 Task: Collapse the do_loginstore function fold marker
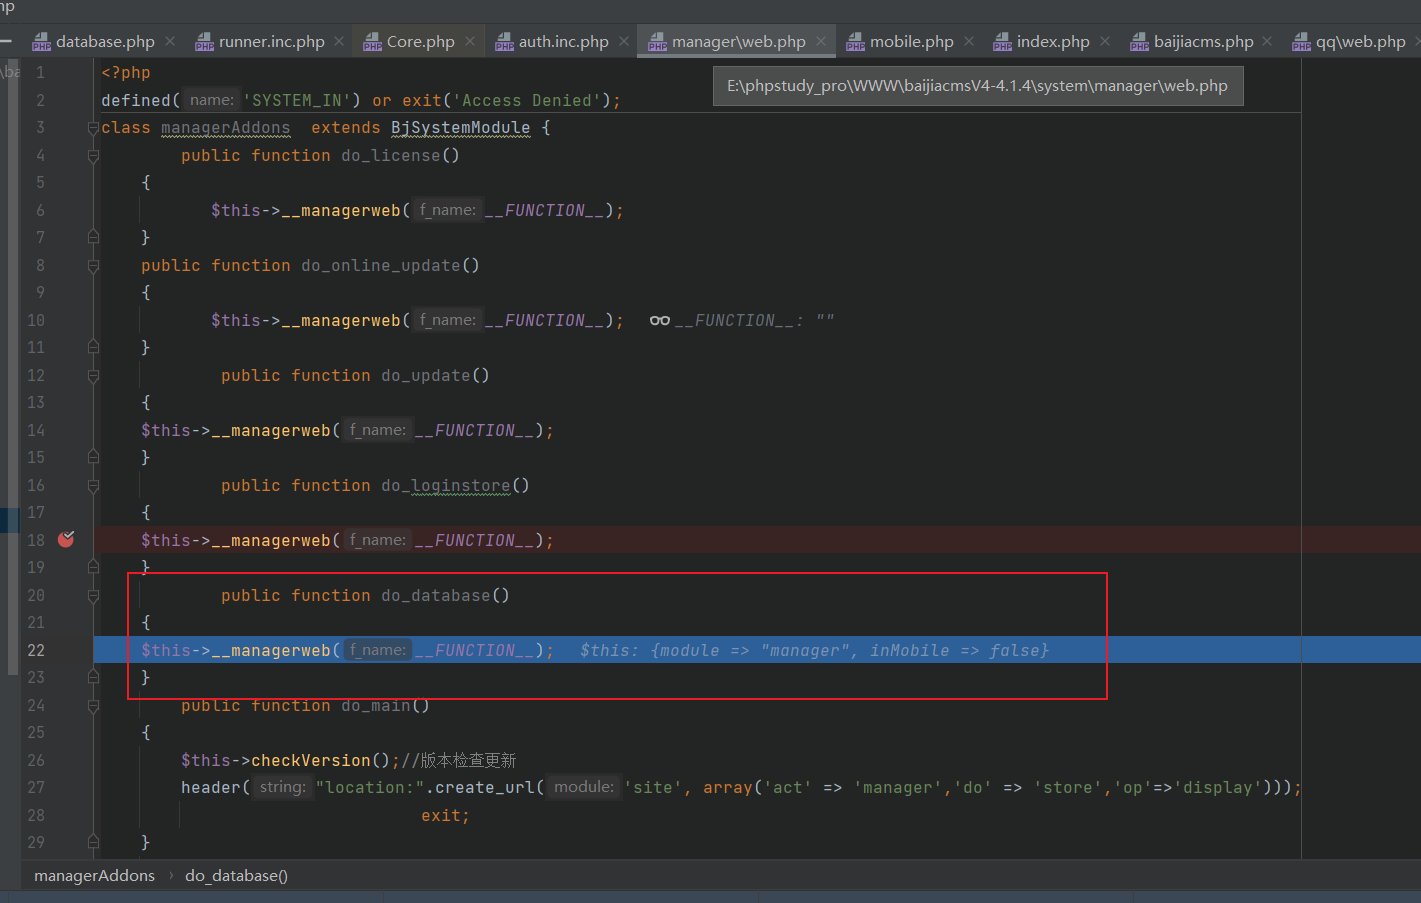point(93,486)
